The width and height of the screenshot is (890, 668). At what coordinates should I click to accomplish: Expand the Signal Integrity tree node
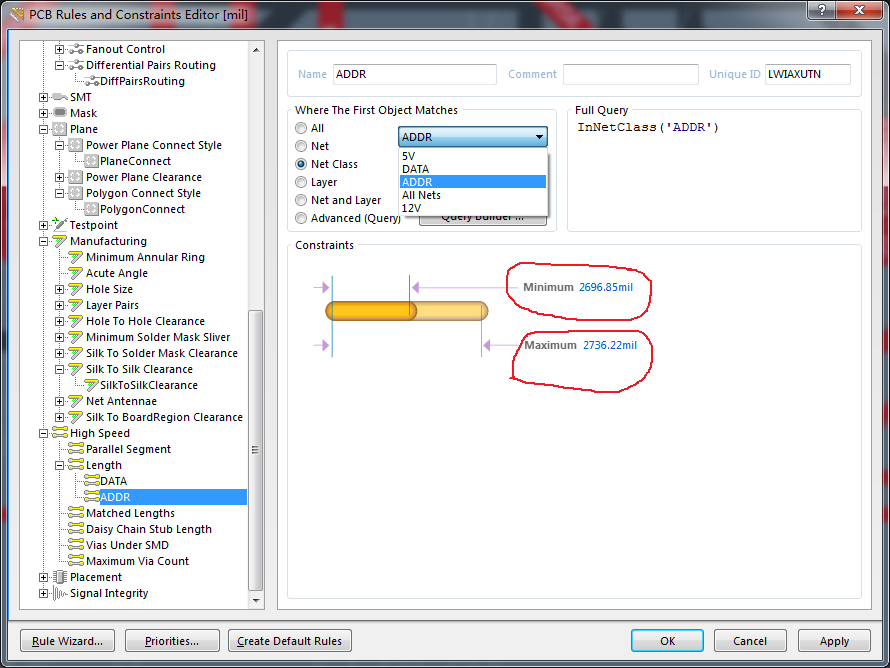coord(44,594)
